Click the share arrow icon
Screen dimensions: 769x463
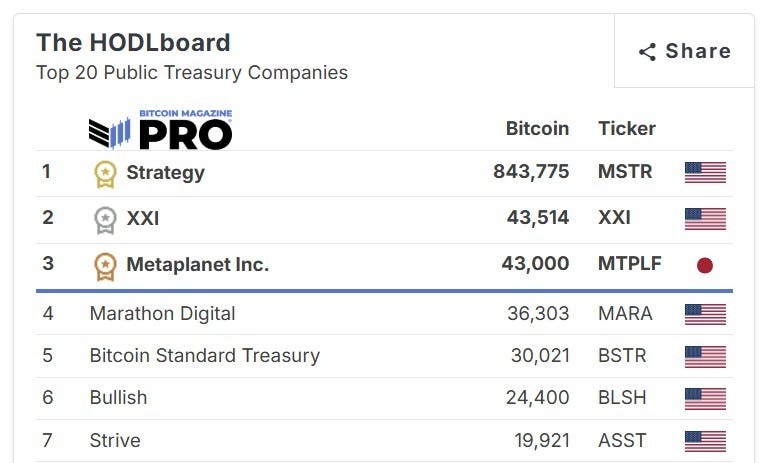click(647, 52)
